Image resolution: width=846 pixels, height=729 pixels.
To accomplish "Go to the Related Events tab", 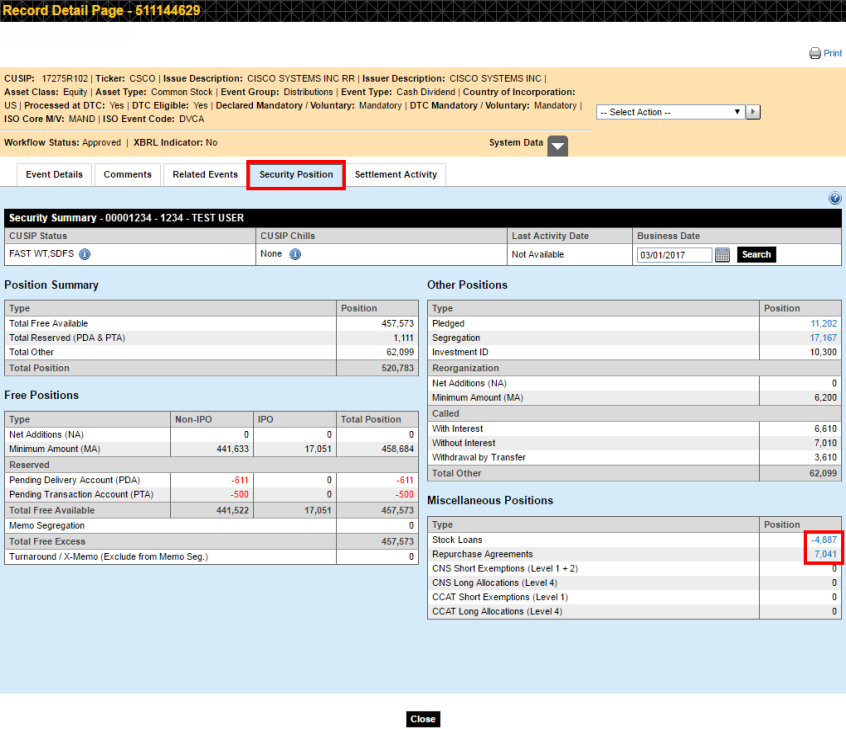I will (x=205, y=174).
